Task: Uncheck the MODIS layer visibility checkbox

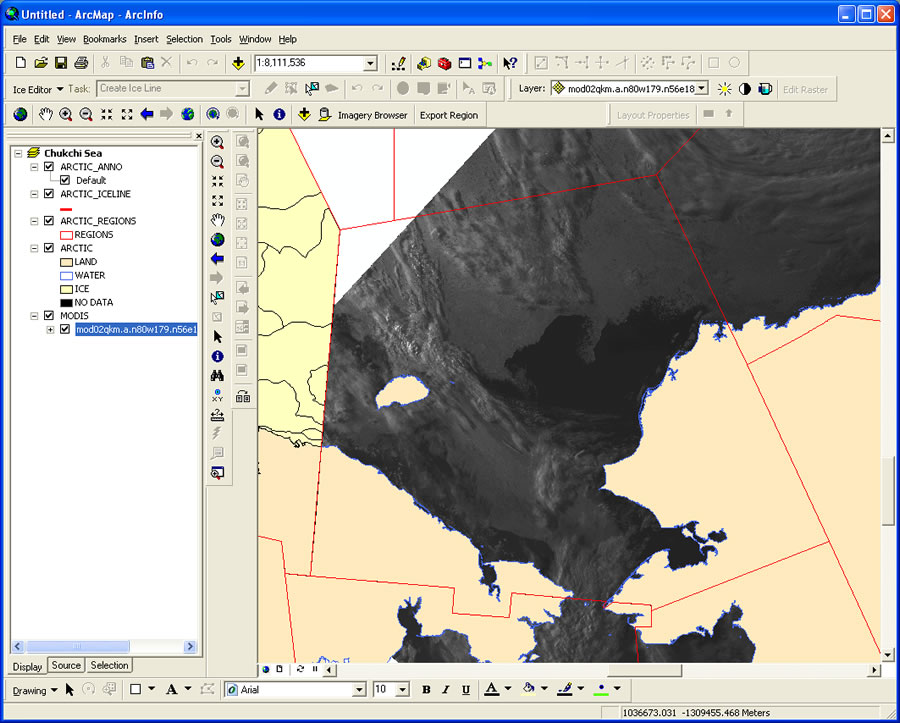Action: click(x=48, y=315)
